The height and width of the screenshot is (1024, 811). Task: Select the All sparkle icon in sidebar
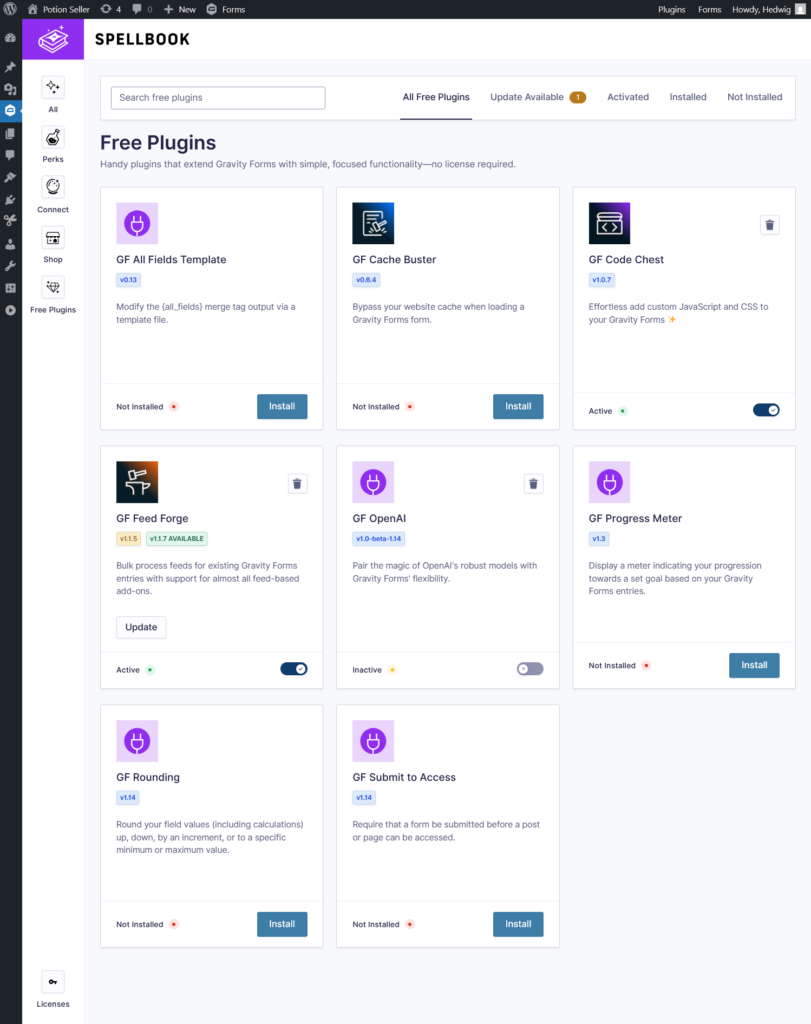click(53, 88)
